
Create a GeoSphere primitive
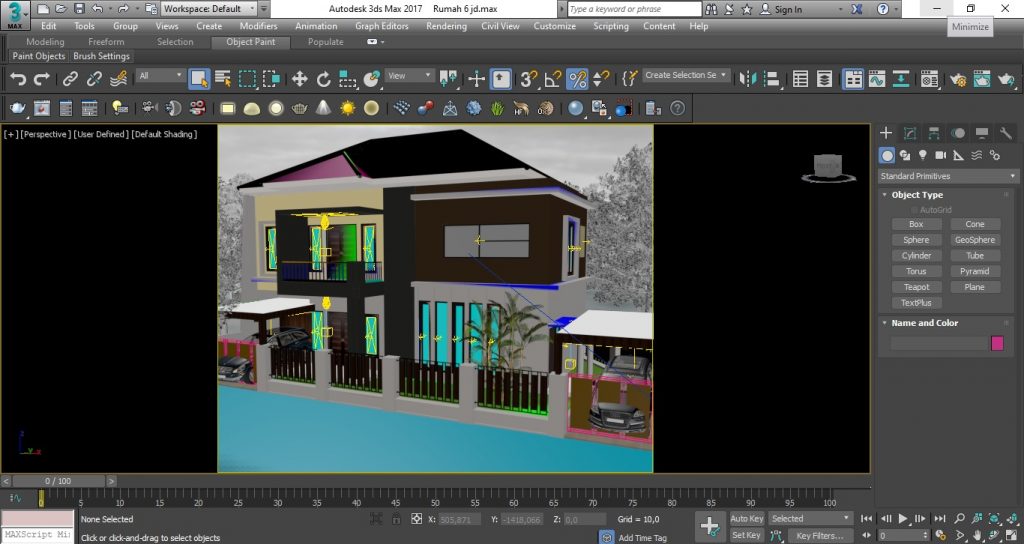tap(974, 240)
